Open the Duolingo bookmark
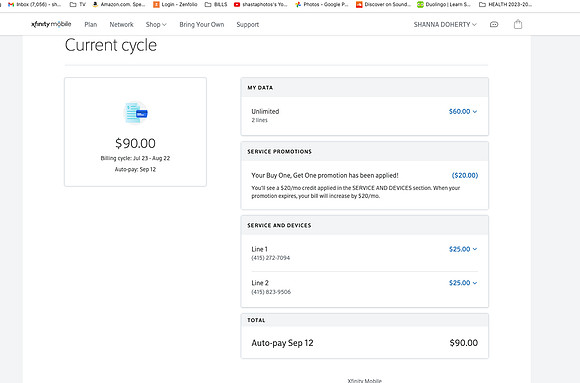The height and width of the screenshot is (383, 580). [x=444, y=4]
